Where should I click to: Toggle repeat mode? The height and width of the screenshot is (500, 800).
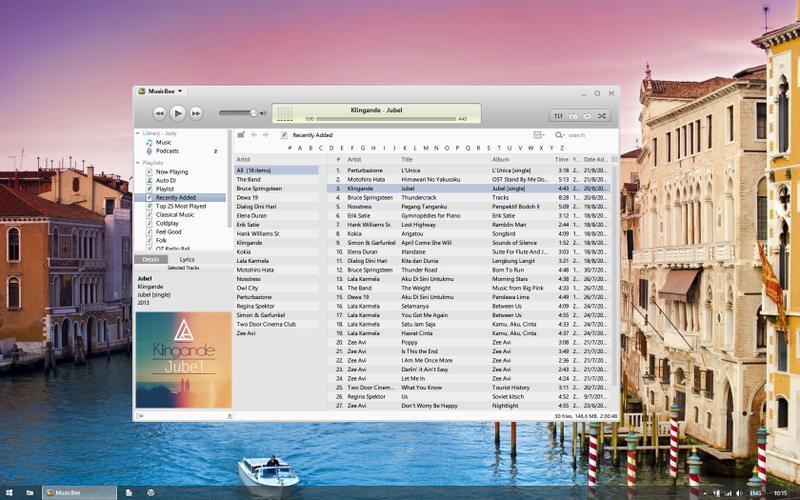click(587, 116)
